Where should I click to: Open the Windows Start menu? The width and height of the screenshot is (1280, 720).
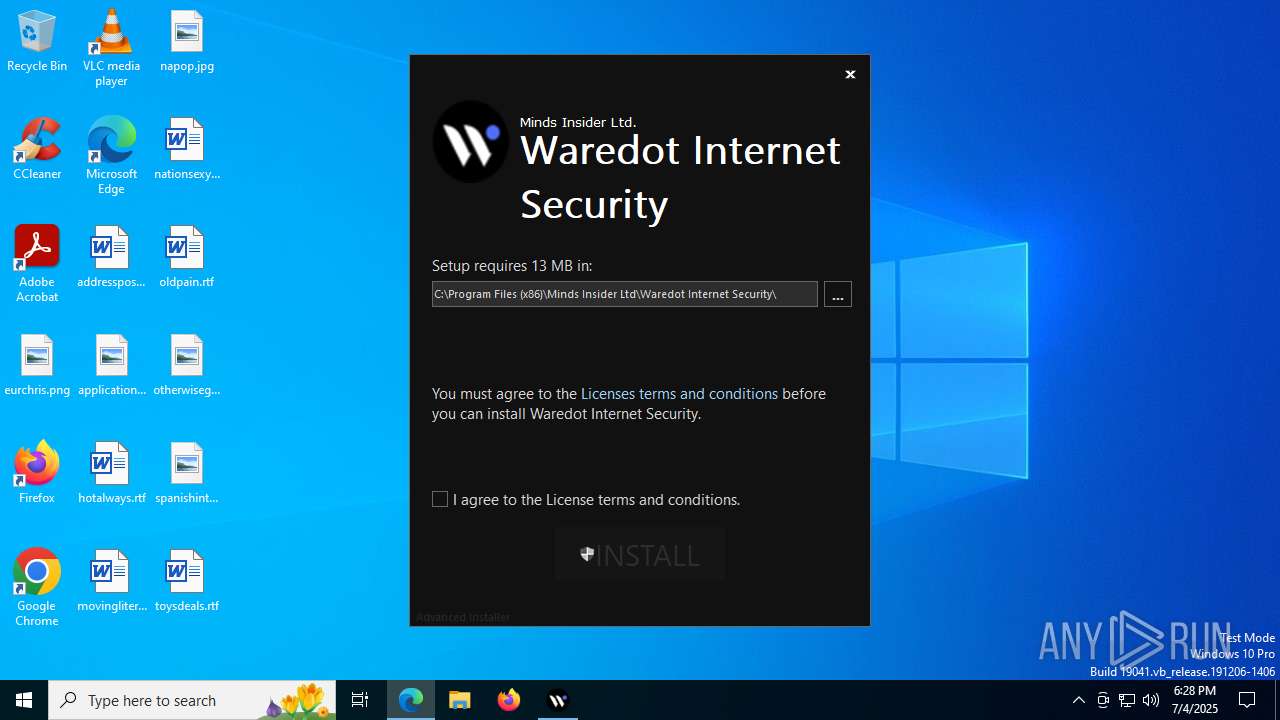coord(24,700)
